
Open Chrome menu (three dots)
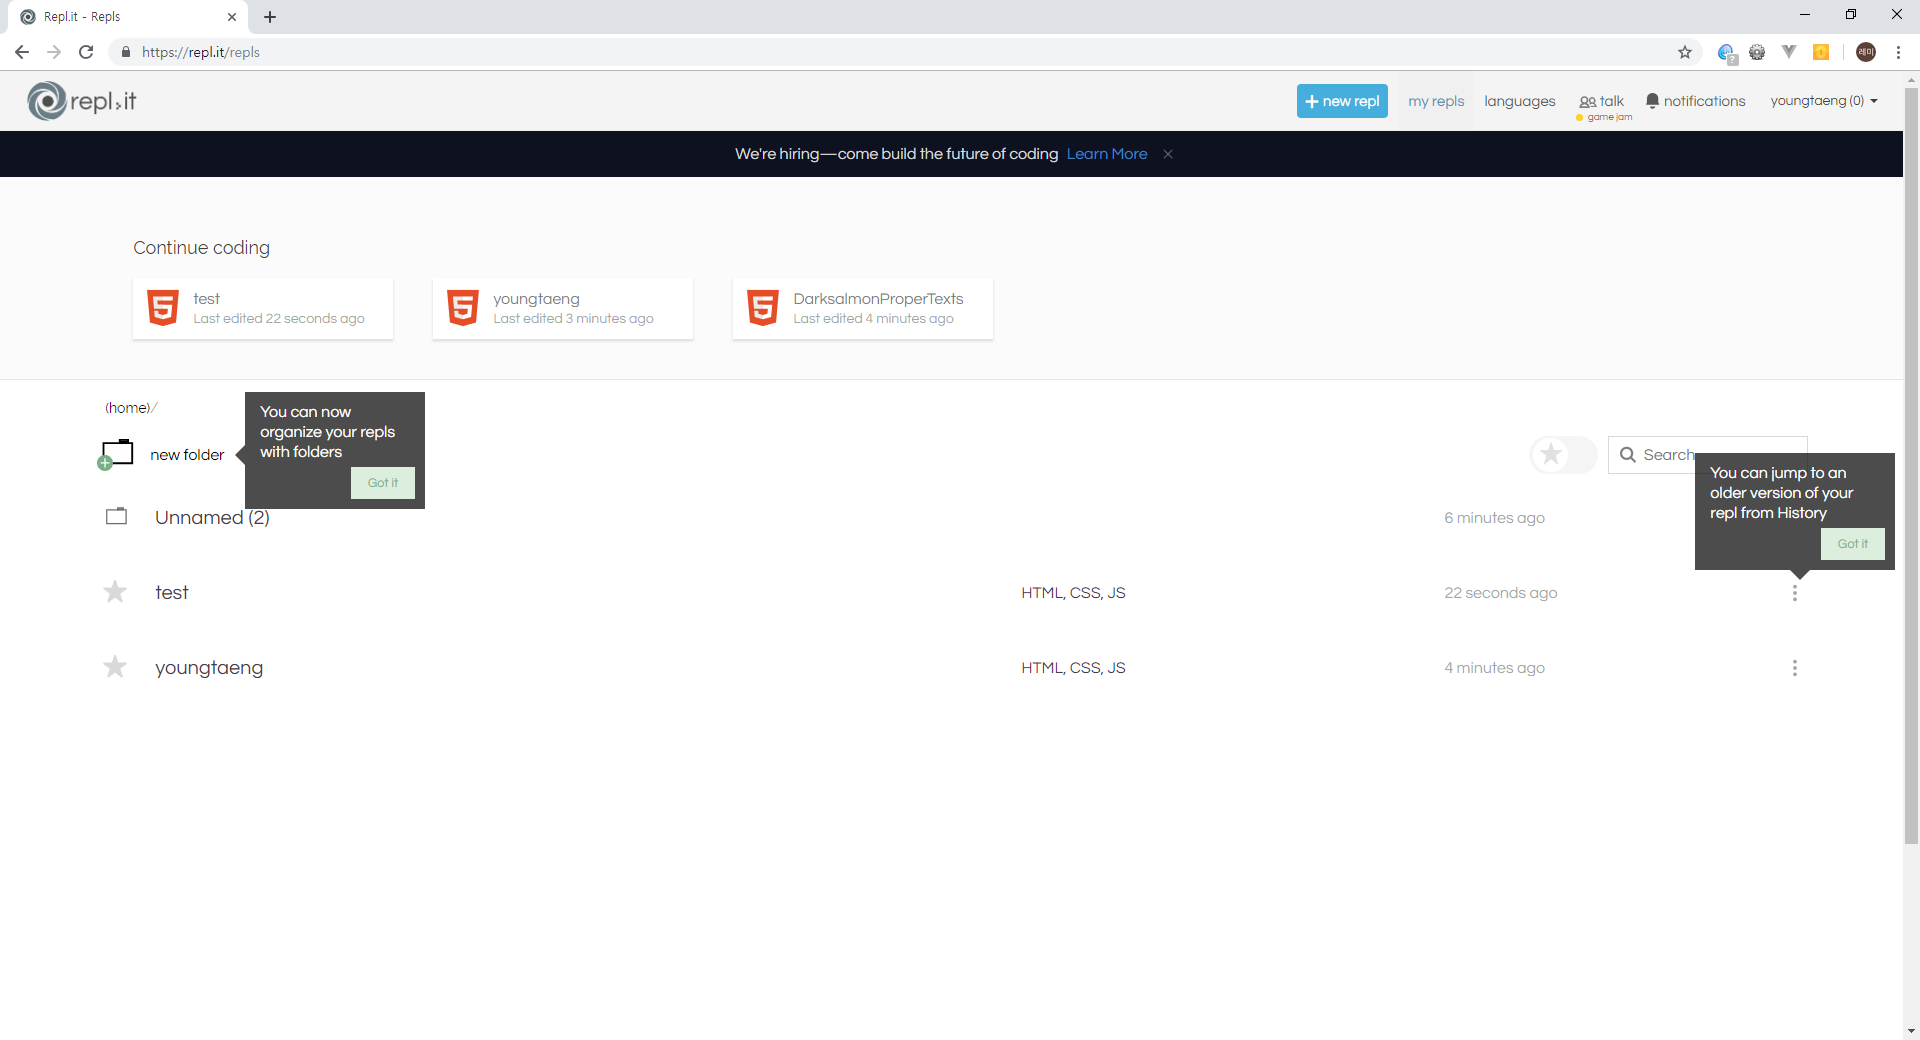(1898, 52)
